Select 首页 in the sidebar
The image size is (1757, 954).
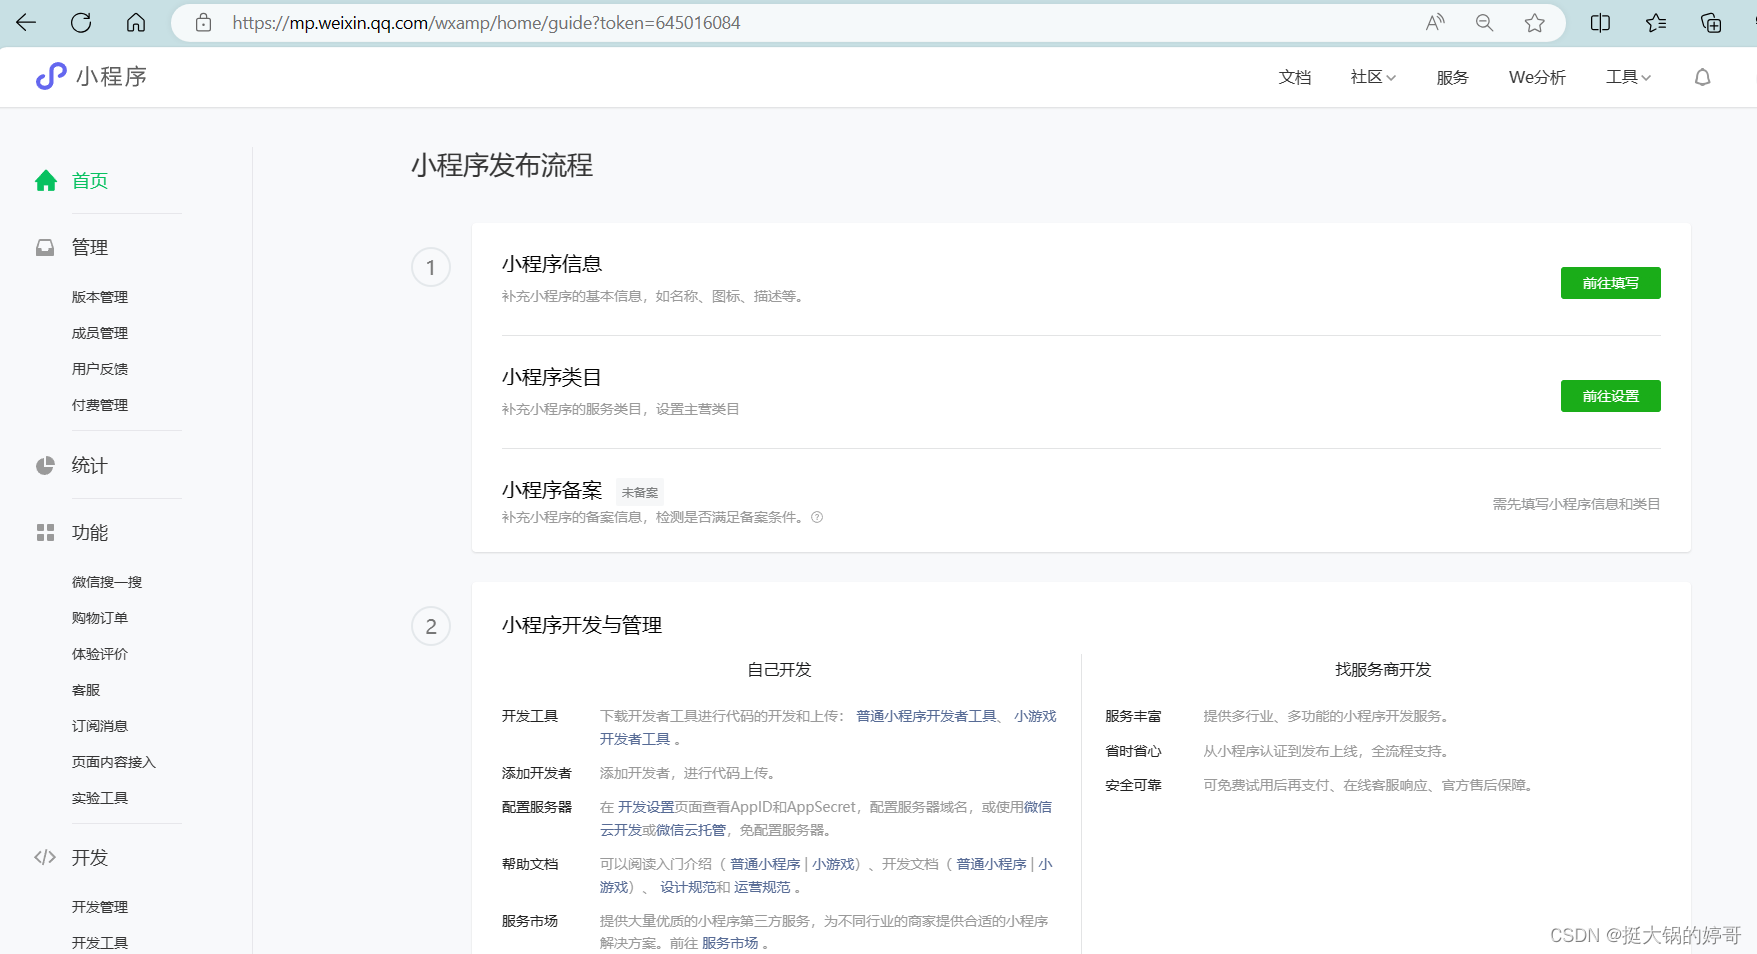click(x=90, y=180)
